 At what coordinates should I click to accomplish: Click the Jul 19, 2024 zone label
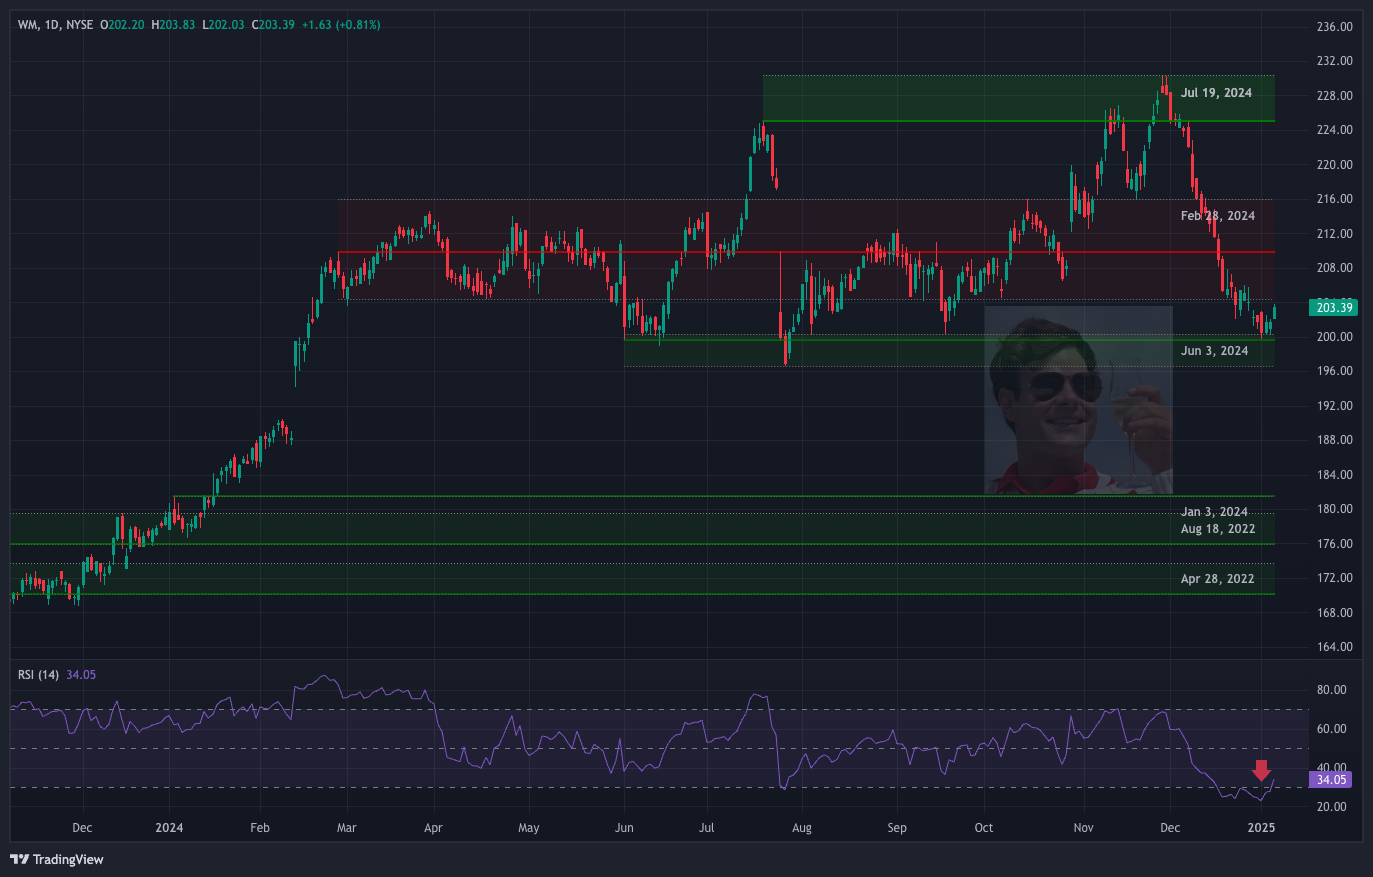tap(1216, 93)
